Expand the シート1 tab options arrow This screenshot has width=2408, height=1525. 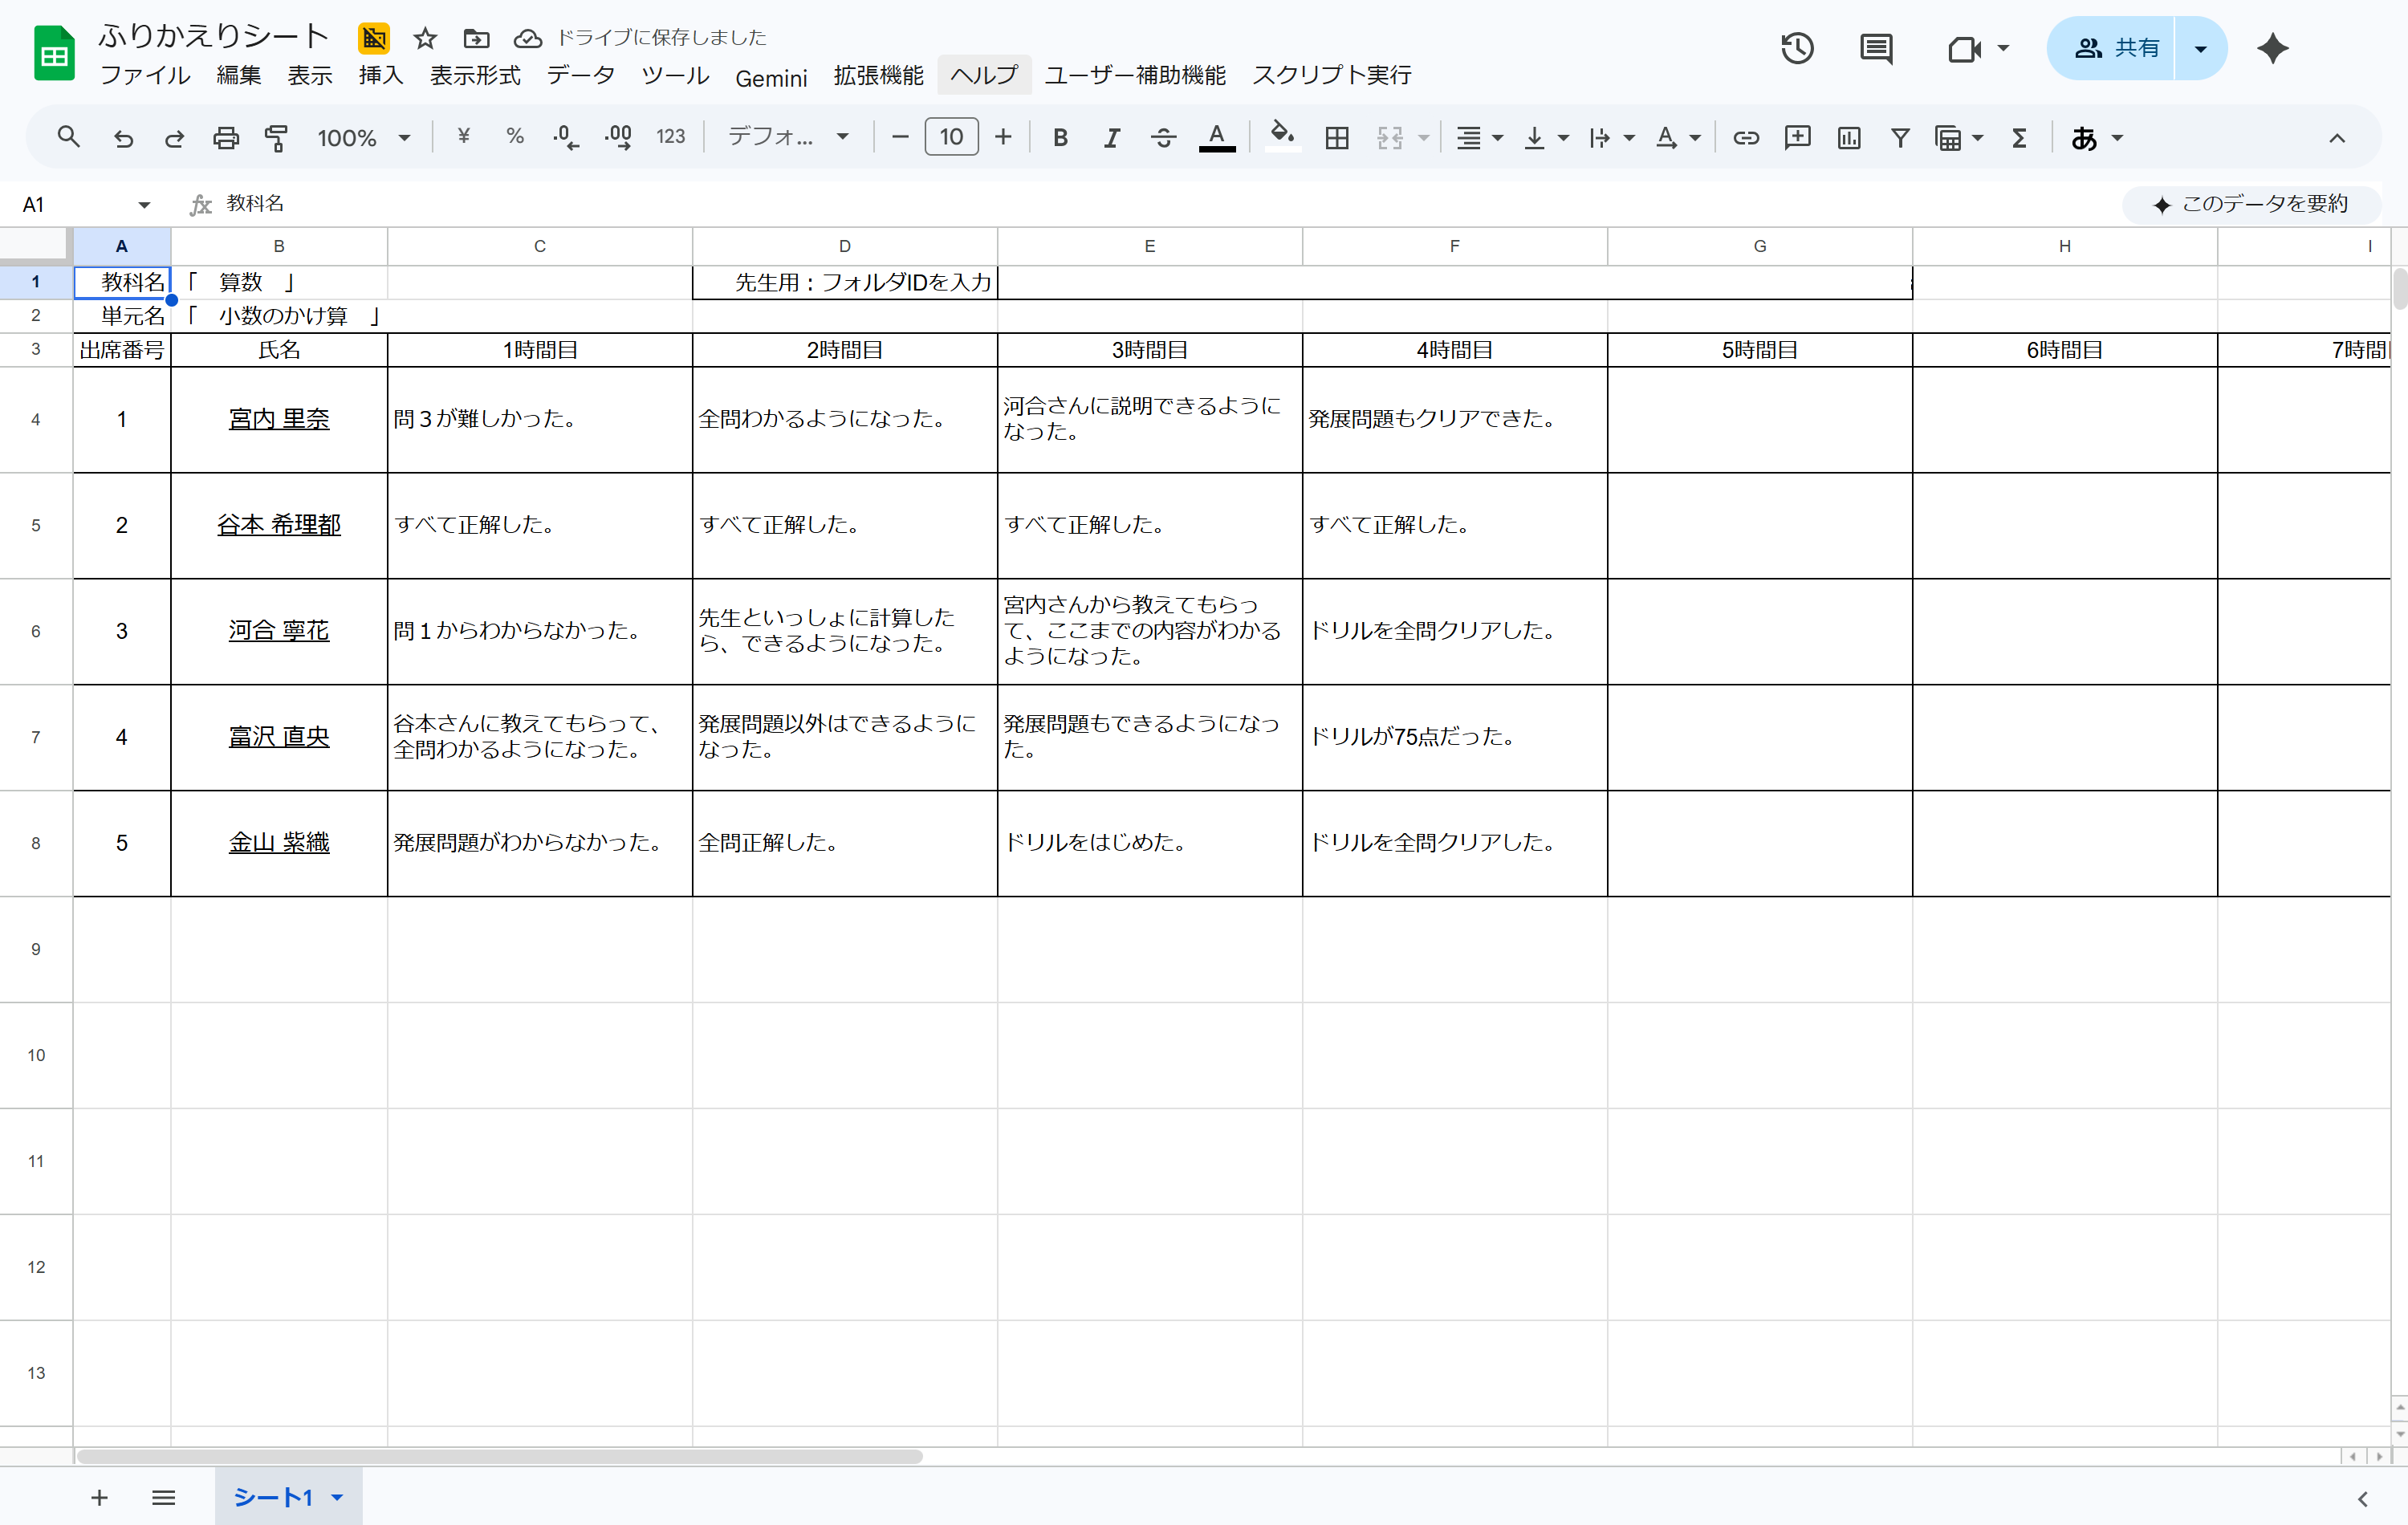pyautogui.click(x=337, y=1497)
